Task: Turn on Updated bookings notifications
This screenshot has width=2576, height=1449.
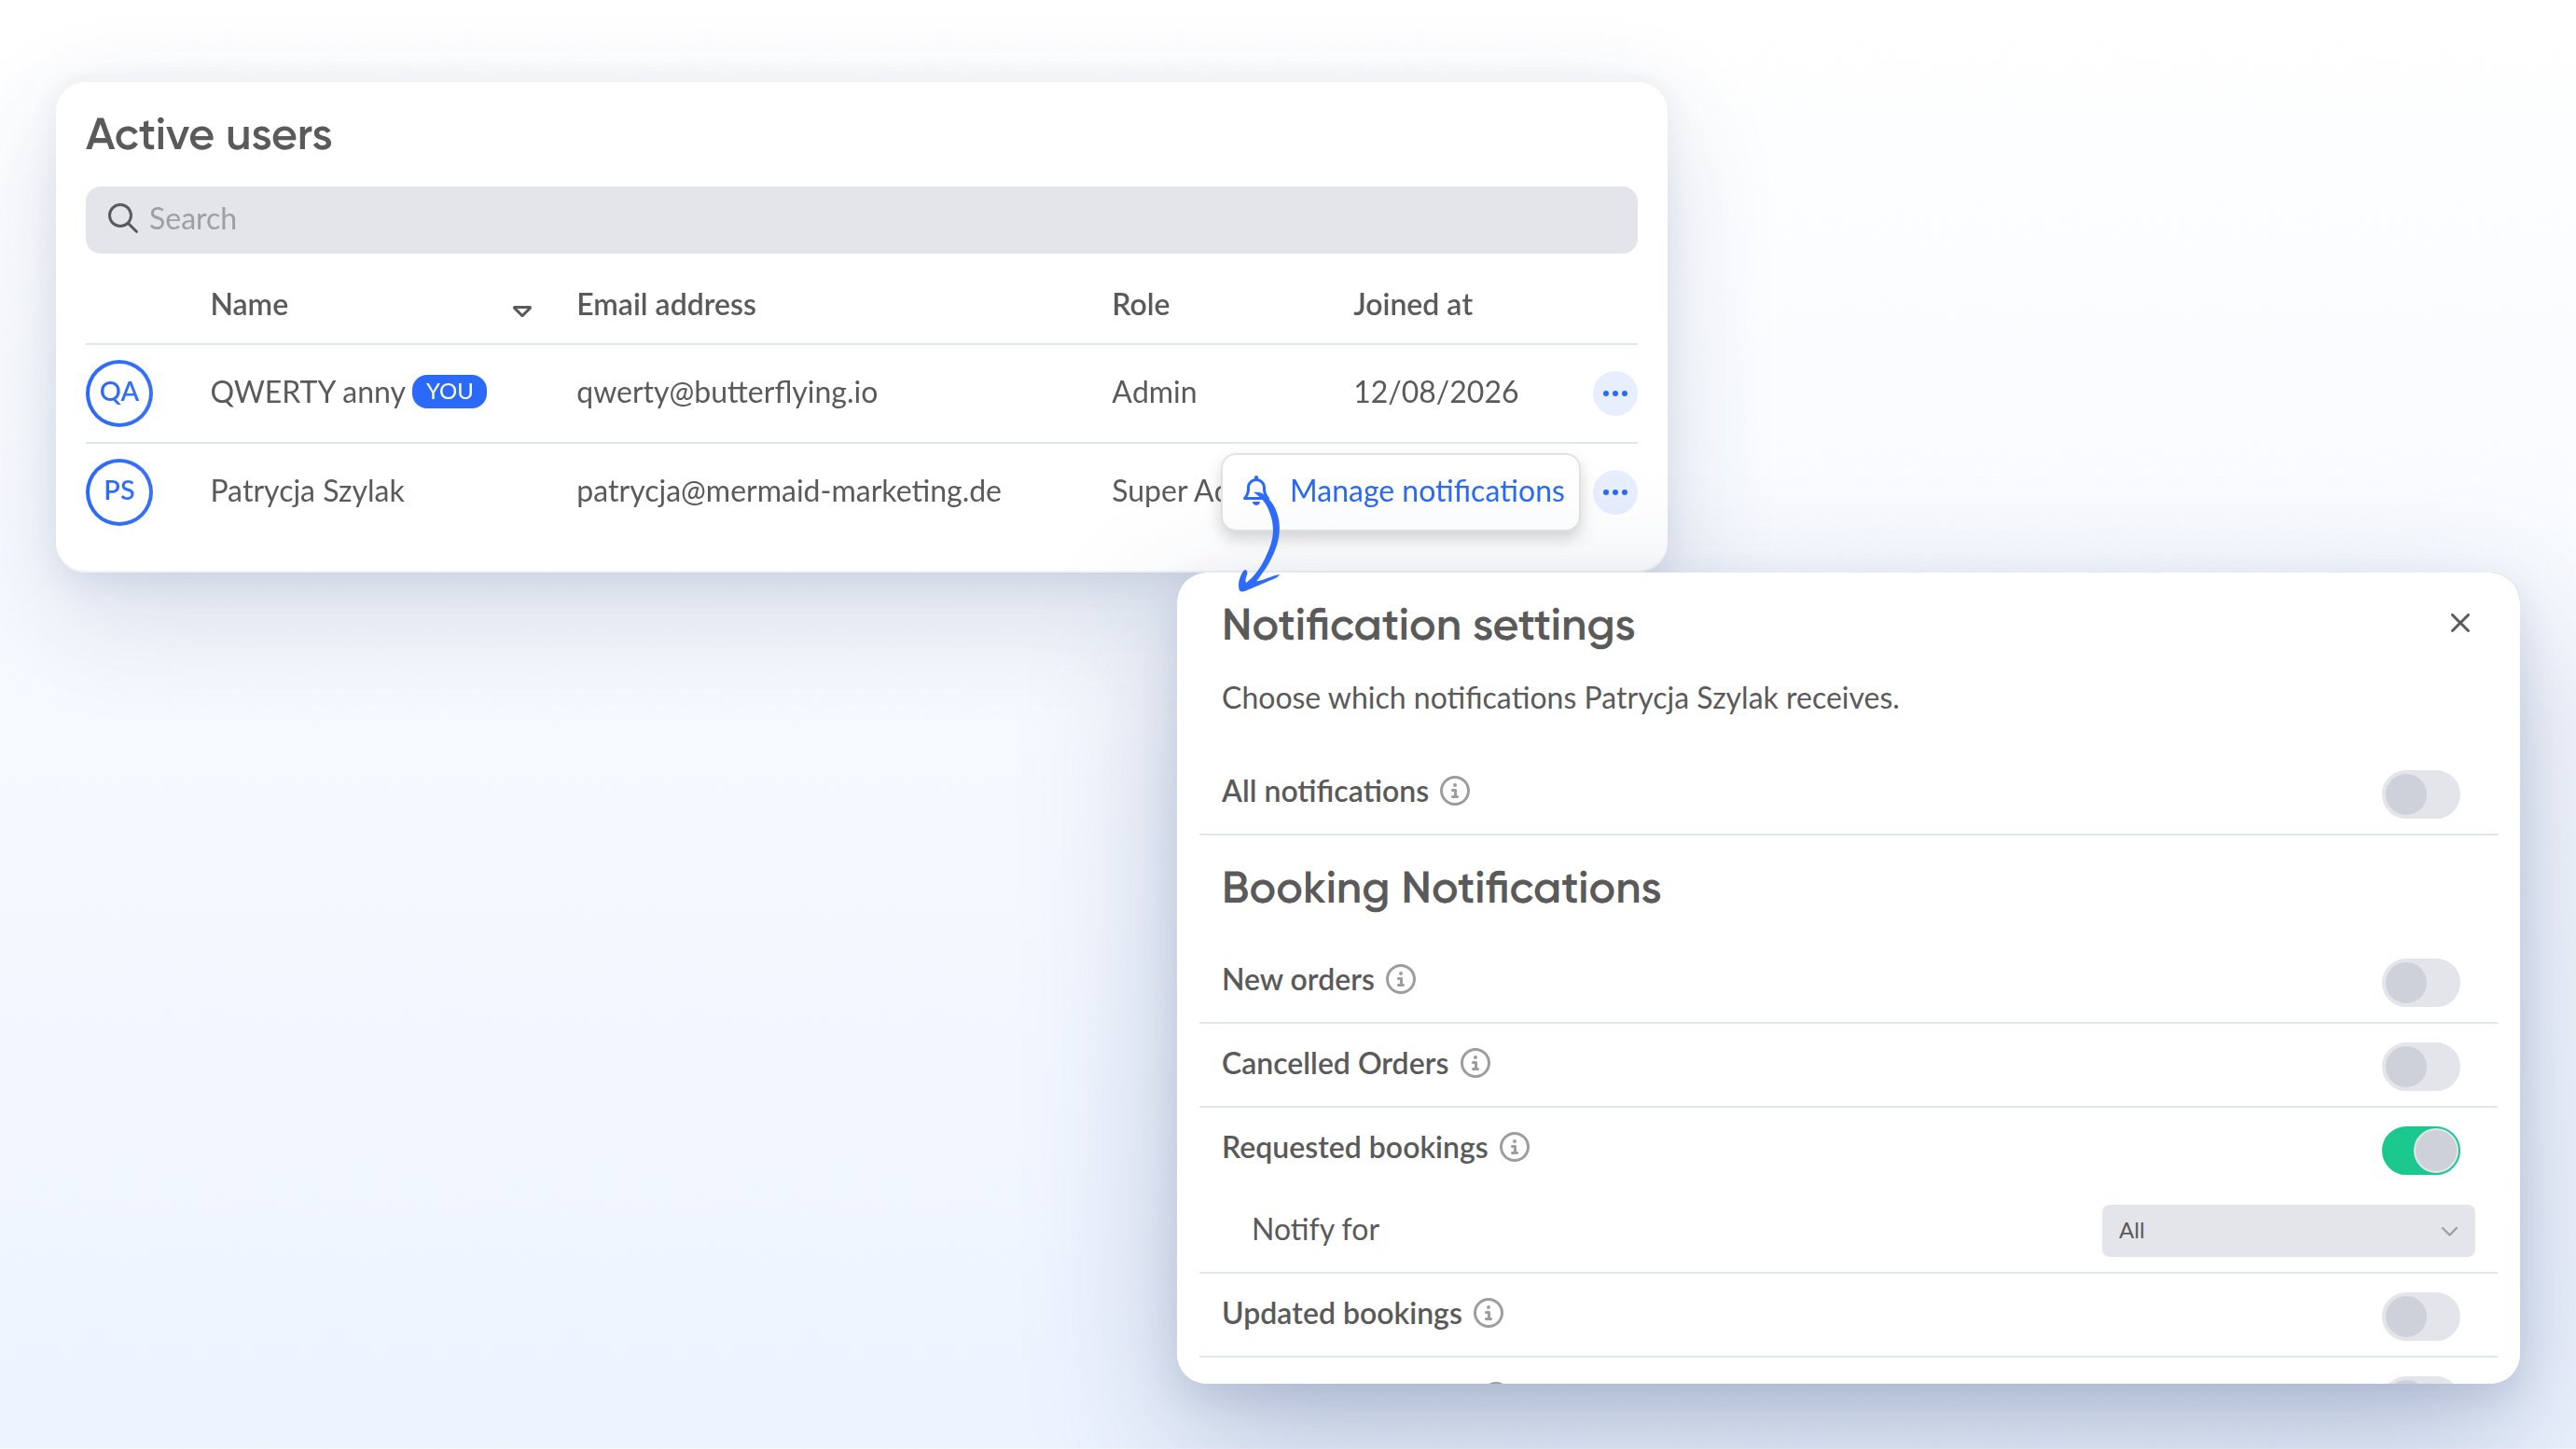Action: pos(2420,1316)
